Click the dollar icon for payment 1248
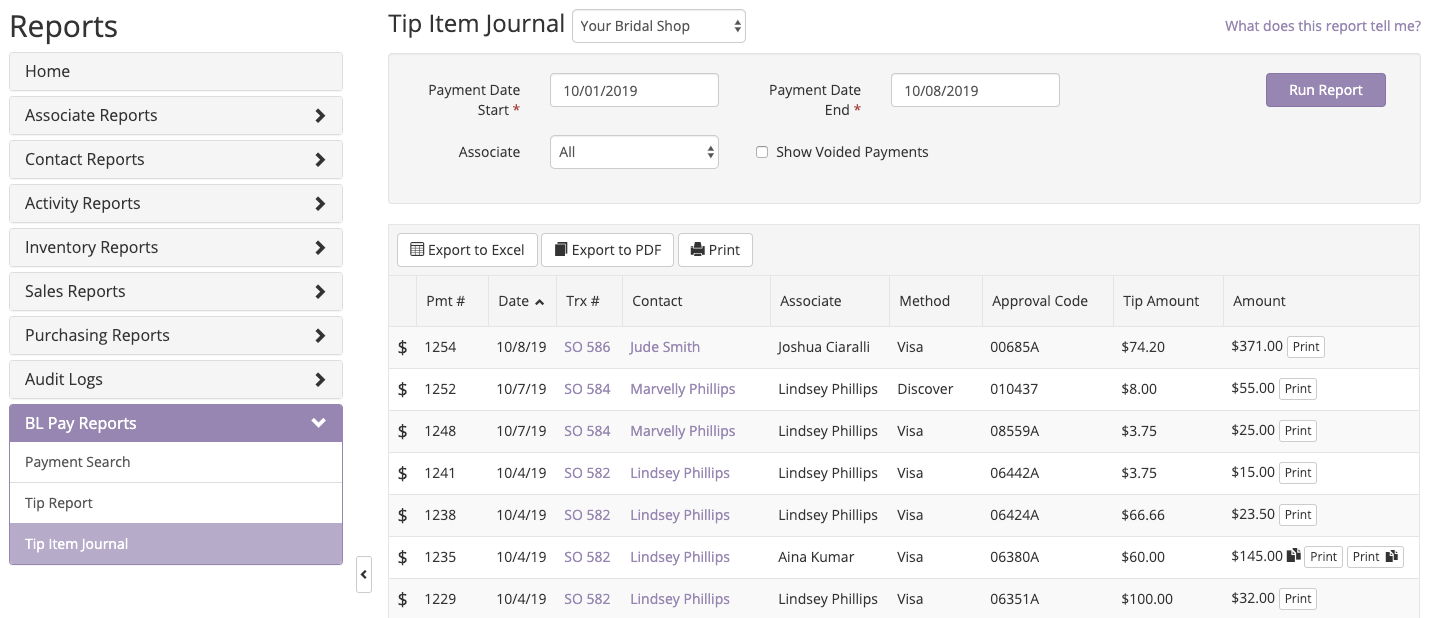 pos(402,431)
